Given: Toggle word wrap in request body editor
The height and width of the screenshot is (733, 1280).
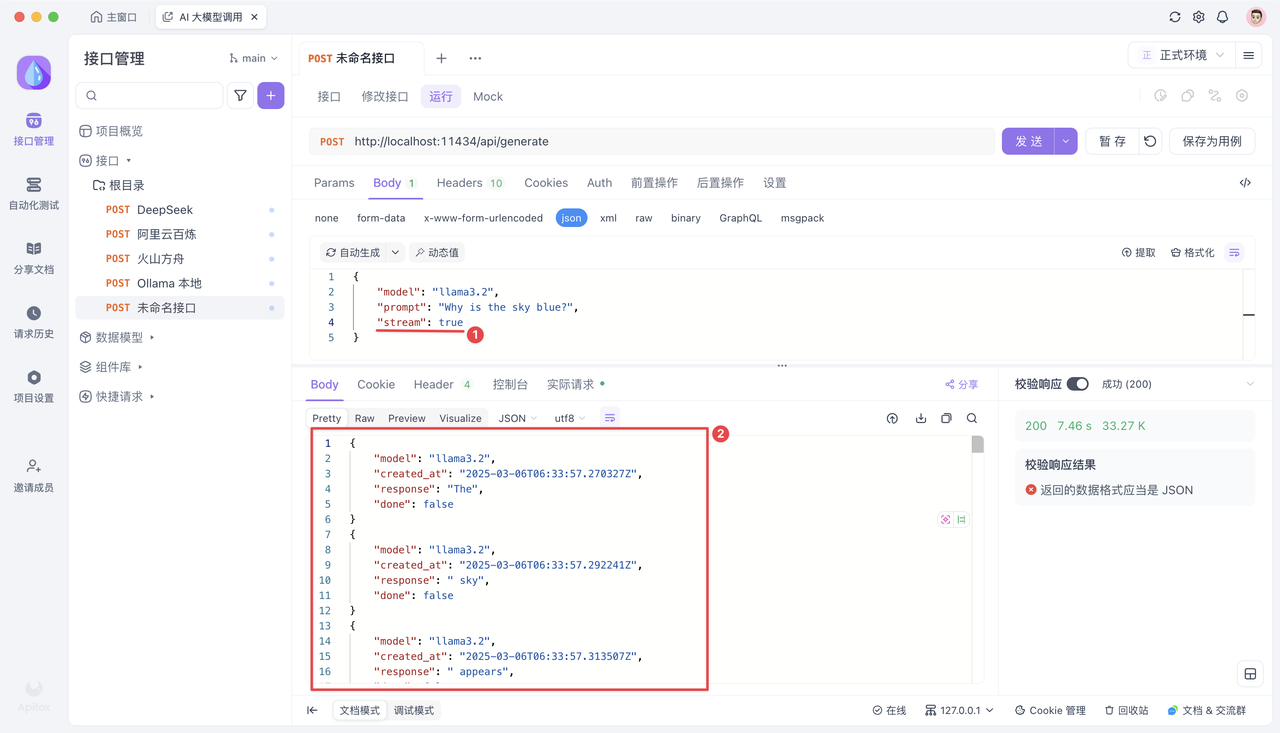Looking at the screenshot, I should point(1234,253).
